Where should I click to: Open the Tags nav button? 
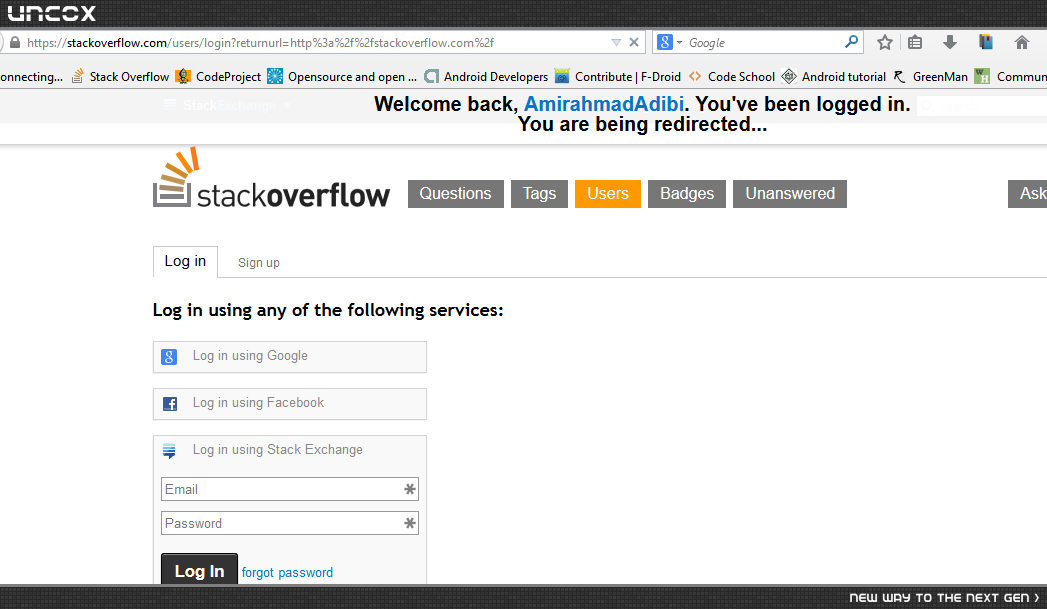pos(539,194)
